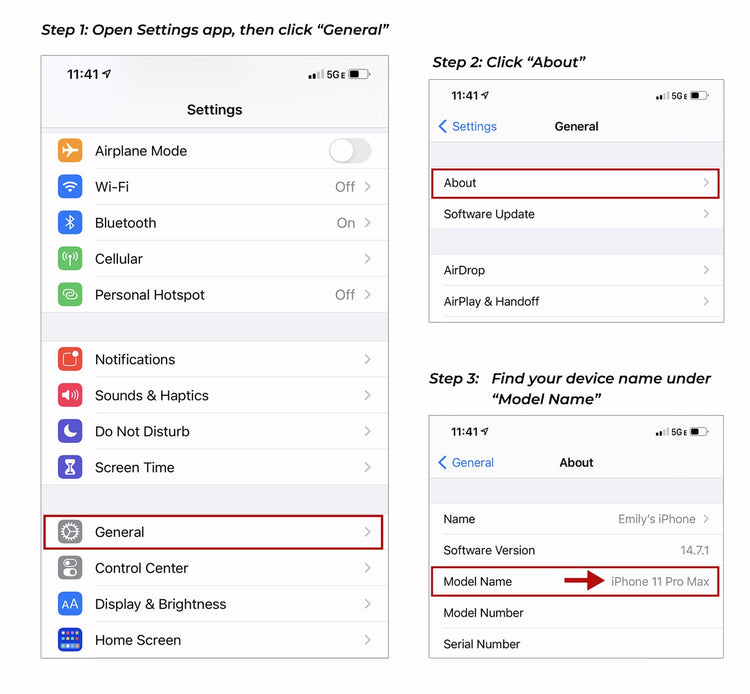Toggle the Airplane Mode switch
Viewport: 750px width, 694px height.
tap(349, 151)
